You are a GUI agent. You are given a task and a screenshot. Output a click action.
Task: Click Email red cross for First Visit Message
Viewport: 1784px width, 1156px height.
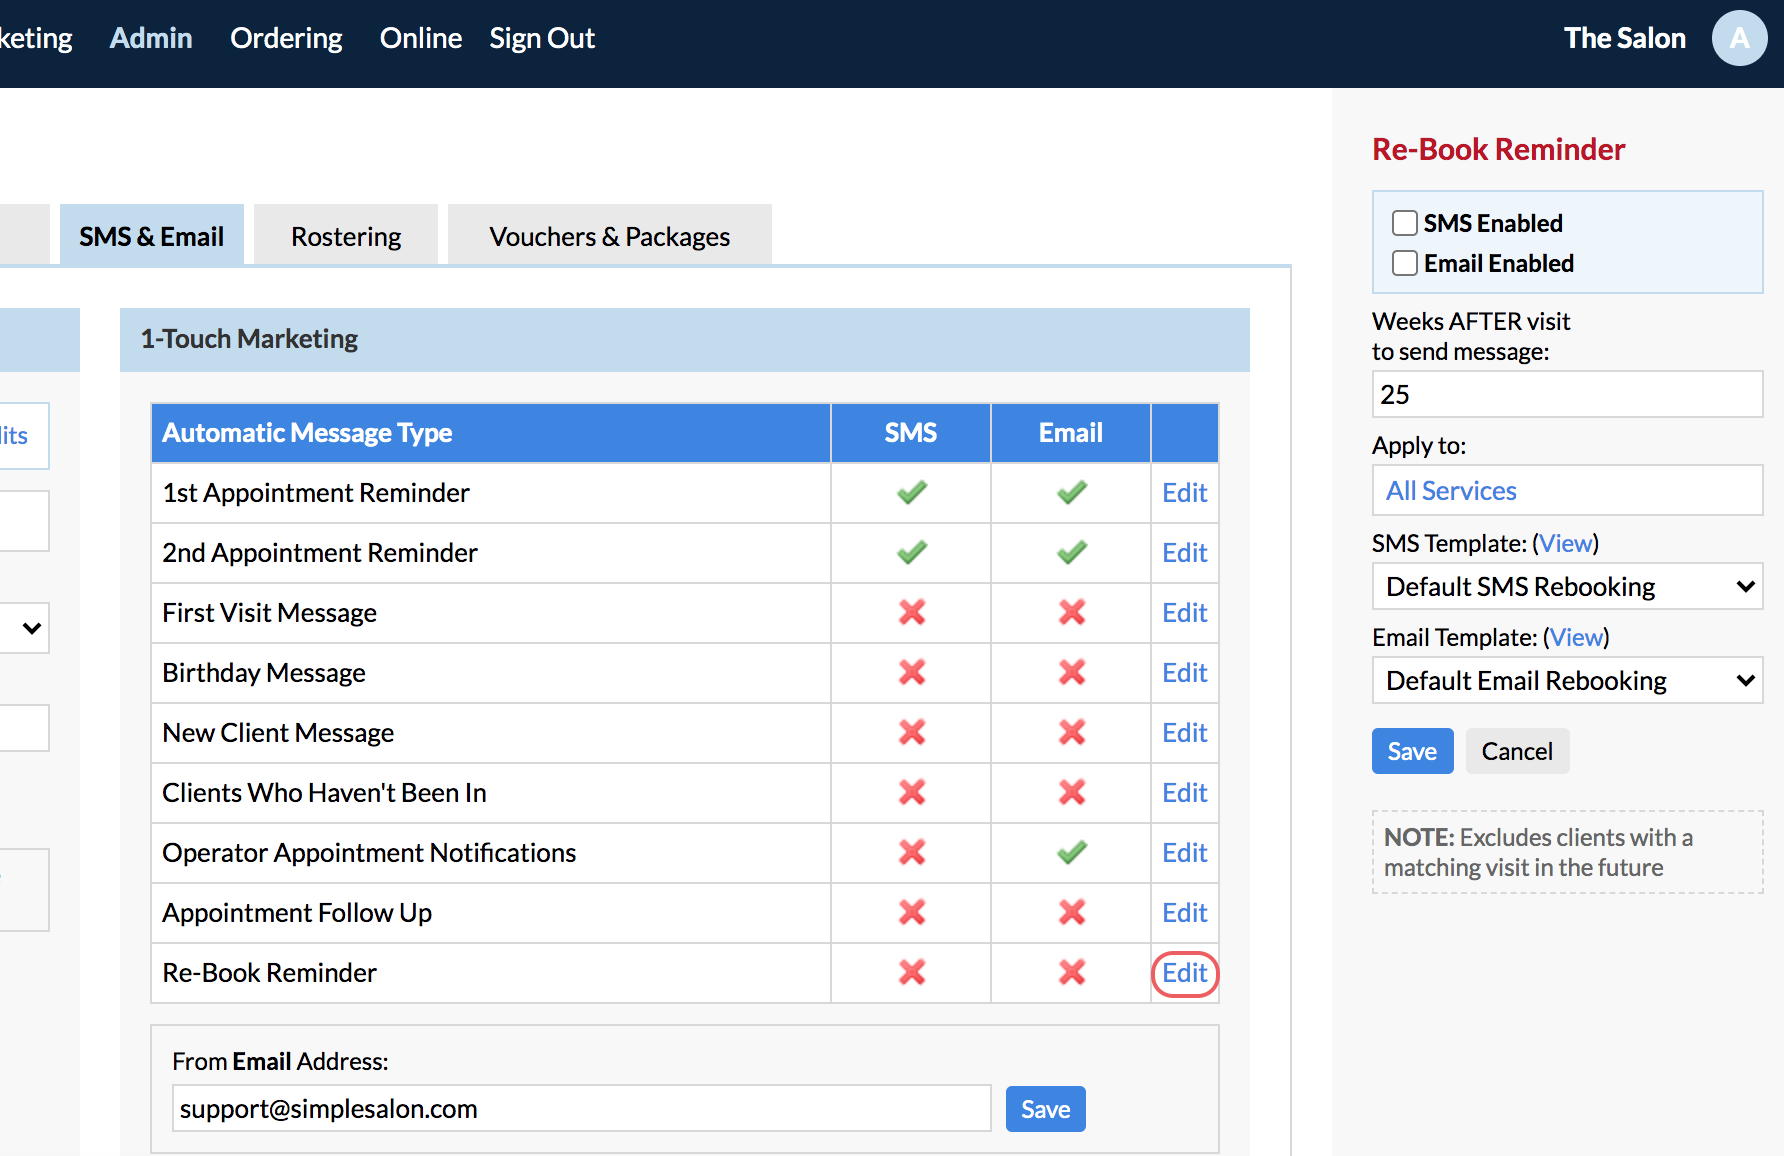(1071, 613)
